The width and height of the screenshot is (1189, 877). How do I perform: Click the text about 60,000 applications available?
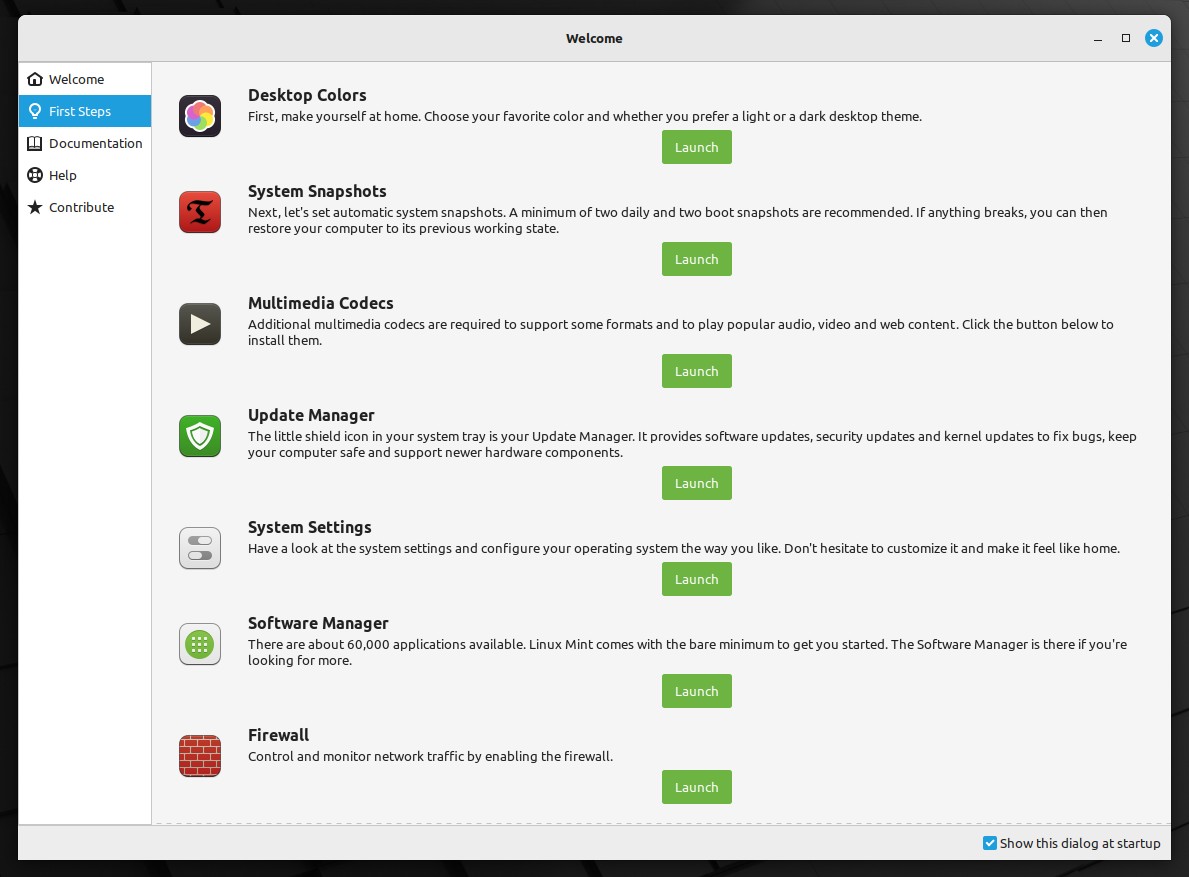point(687,652)
